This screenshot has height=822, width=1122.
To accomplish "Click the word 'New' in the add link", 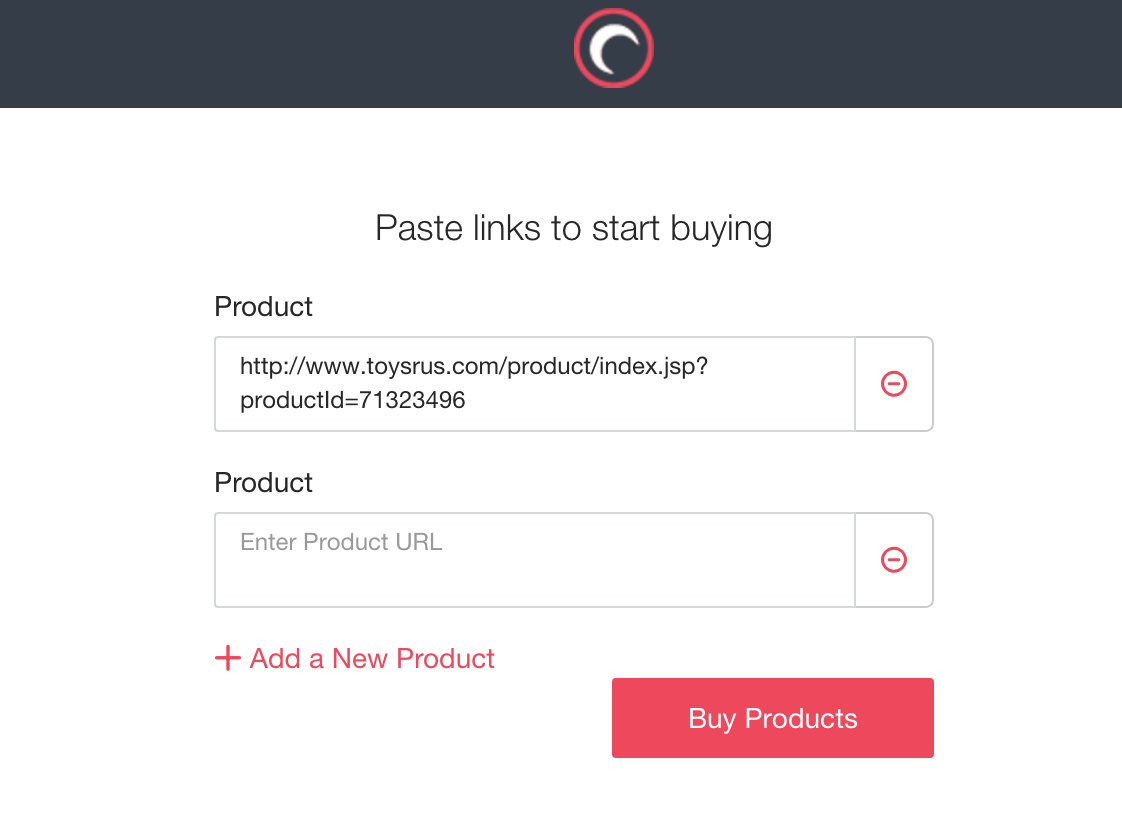I will 360,658.
